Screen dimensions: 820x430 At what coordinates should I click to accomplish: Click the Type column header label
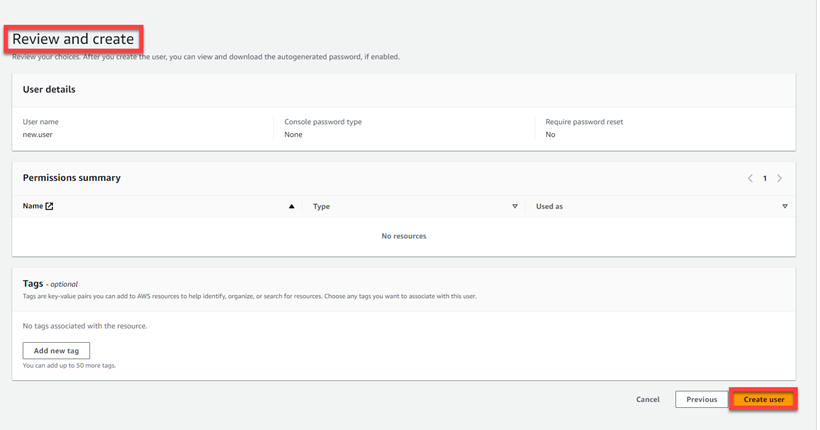(x=321, y=206)
